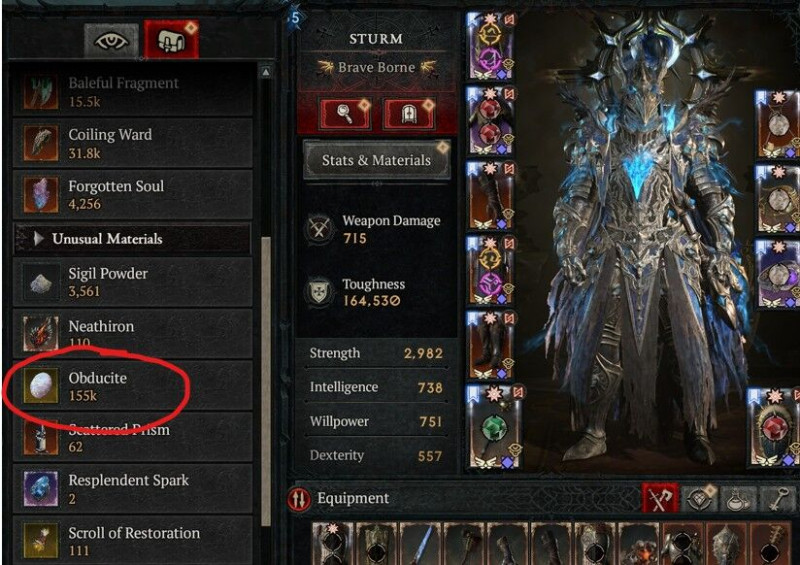
Task: Click the equipment swap arrows icon
Action: click(x=299, y=499)
